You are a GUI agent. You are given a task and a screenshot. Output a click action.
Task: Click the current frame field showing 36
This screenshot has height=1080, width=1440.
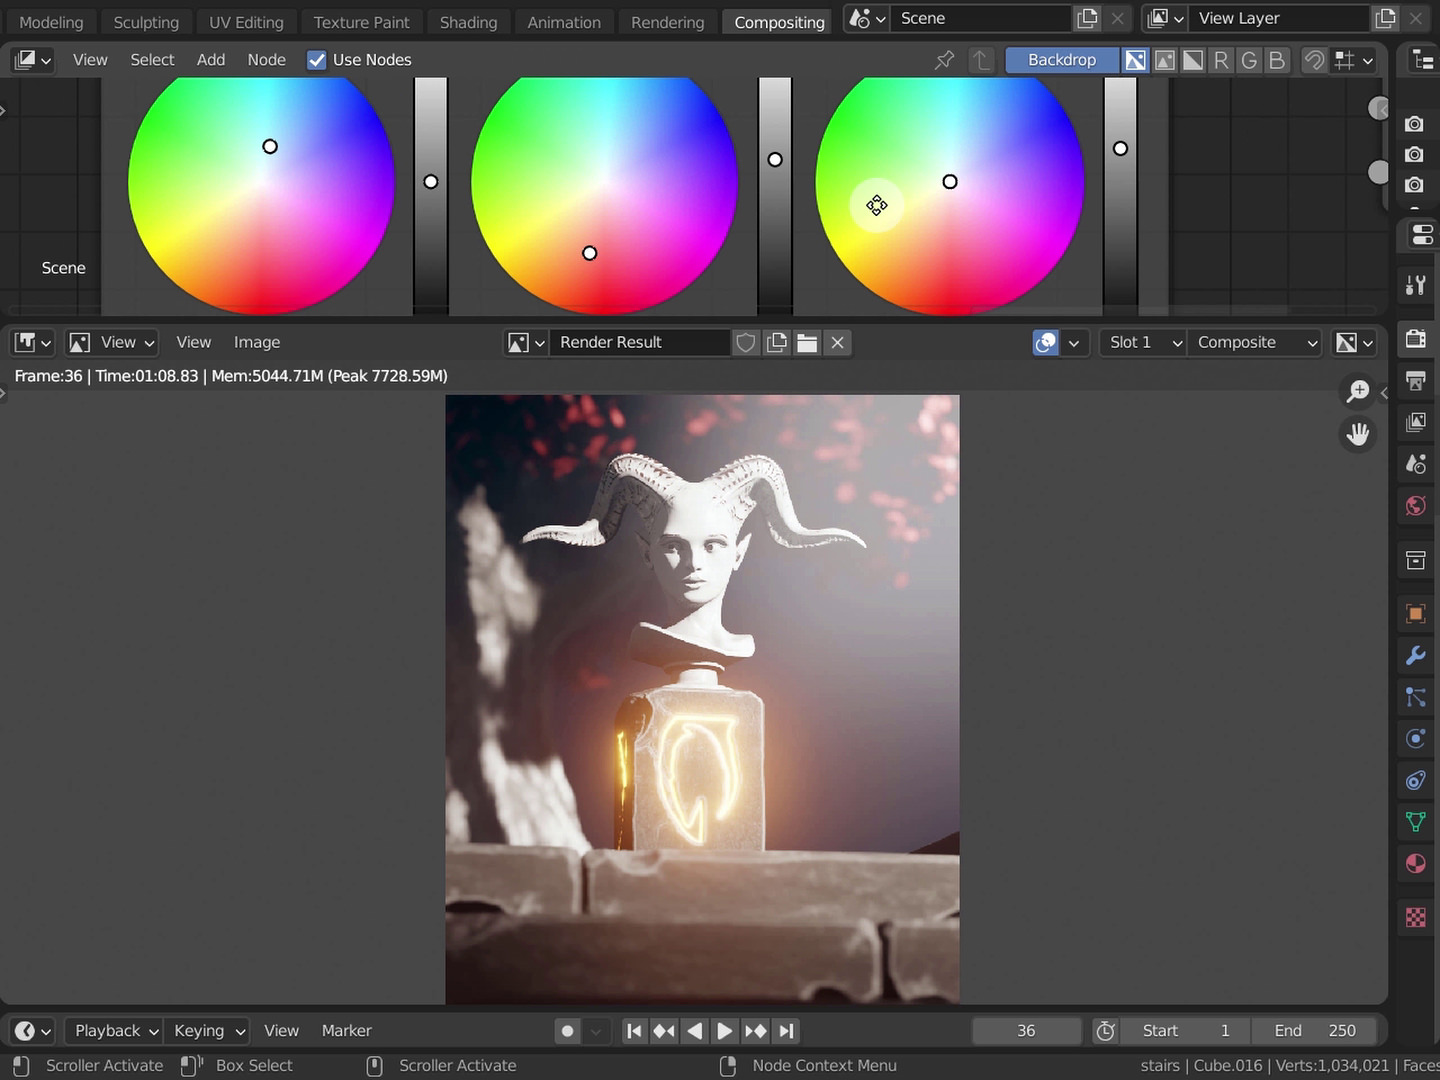coord(1026,1031)
